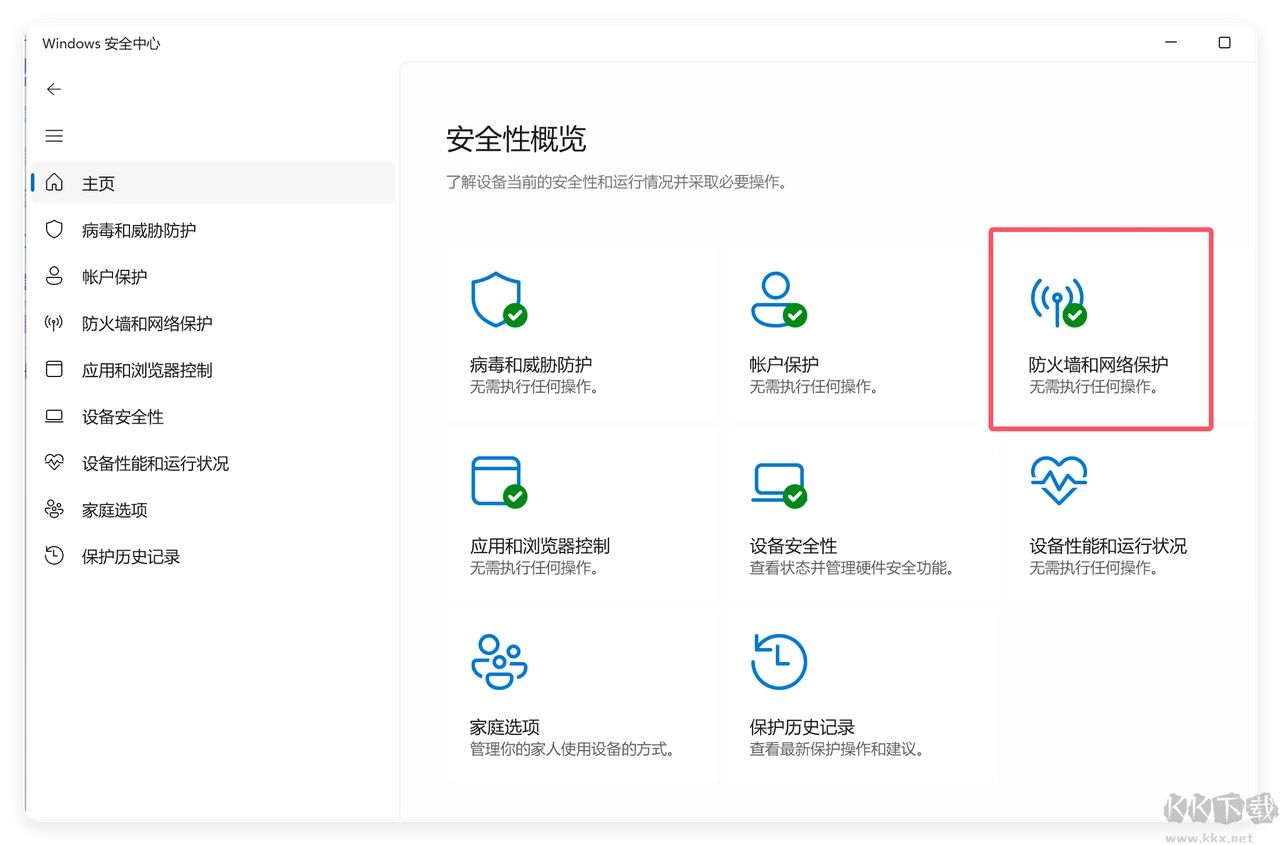Click the back arrow at top left
The height and width of the screenshot is (845, 1280).
[53, 89]
